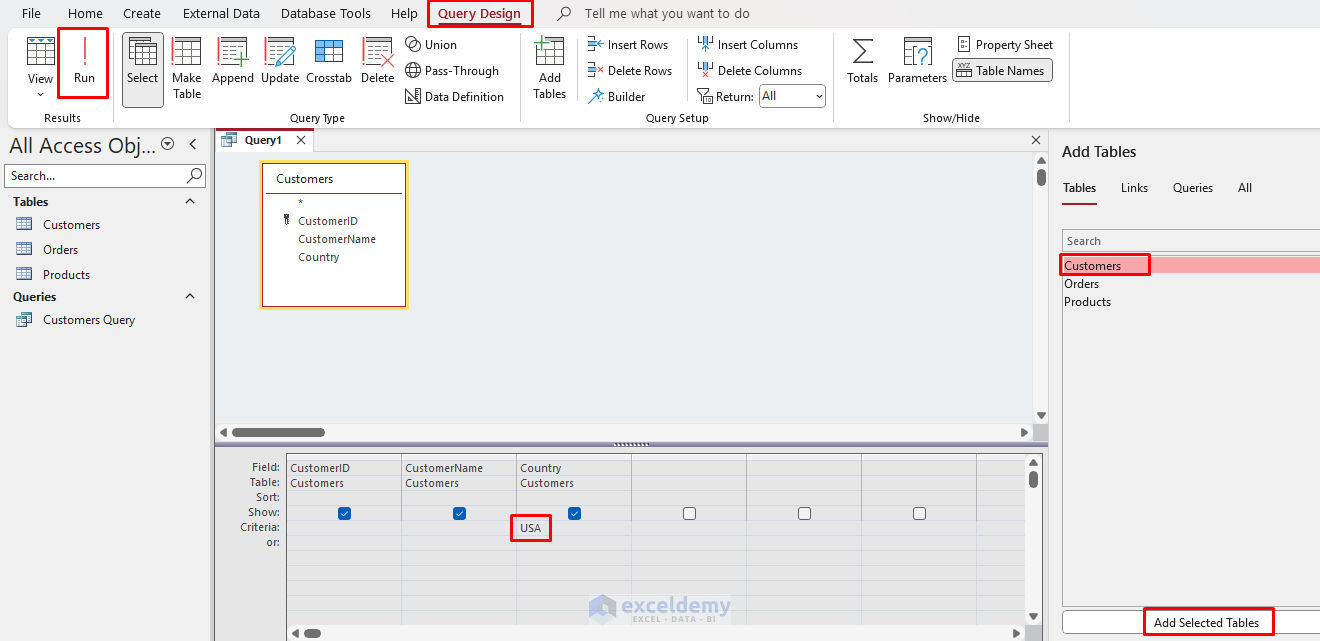Select CustomerName field in Customers table box
The image size is (1320, 641).
[337, 239]
